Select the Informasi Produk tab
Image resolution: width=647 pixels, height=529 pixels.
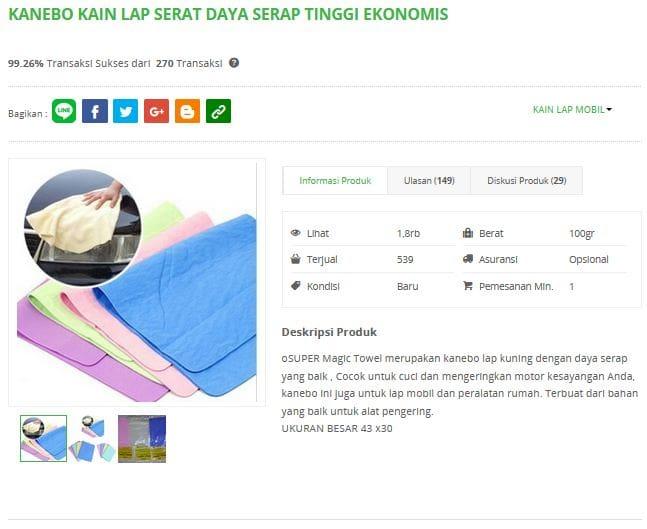(x=335, y=181)
